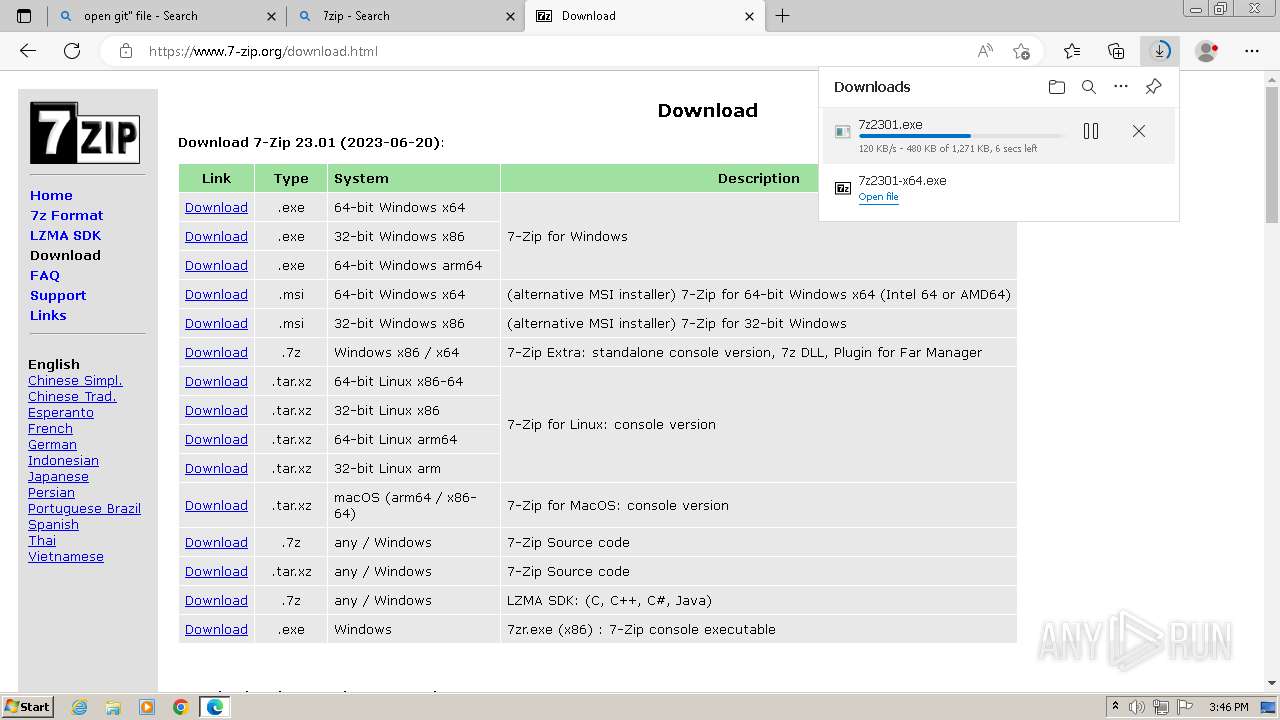The height and width of the screenshot is (720, 1280).
Task: Launch Chrome from taskbar
Action: point(180,707)
